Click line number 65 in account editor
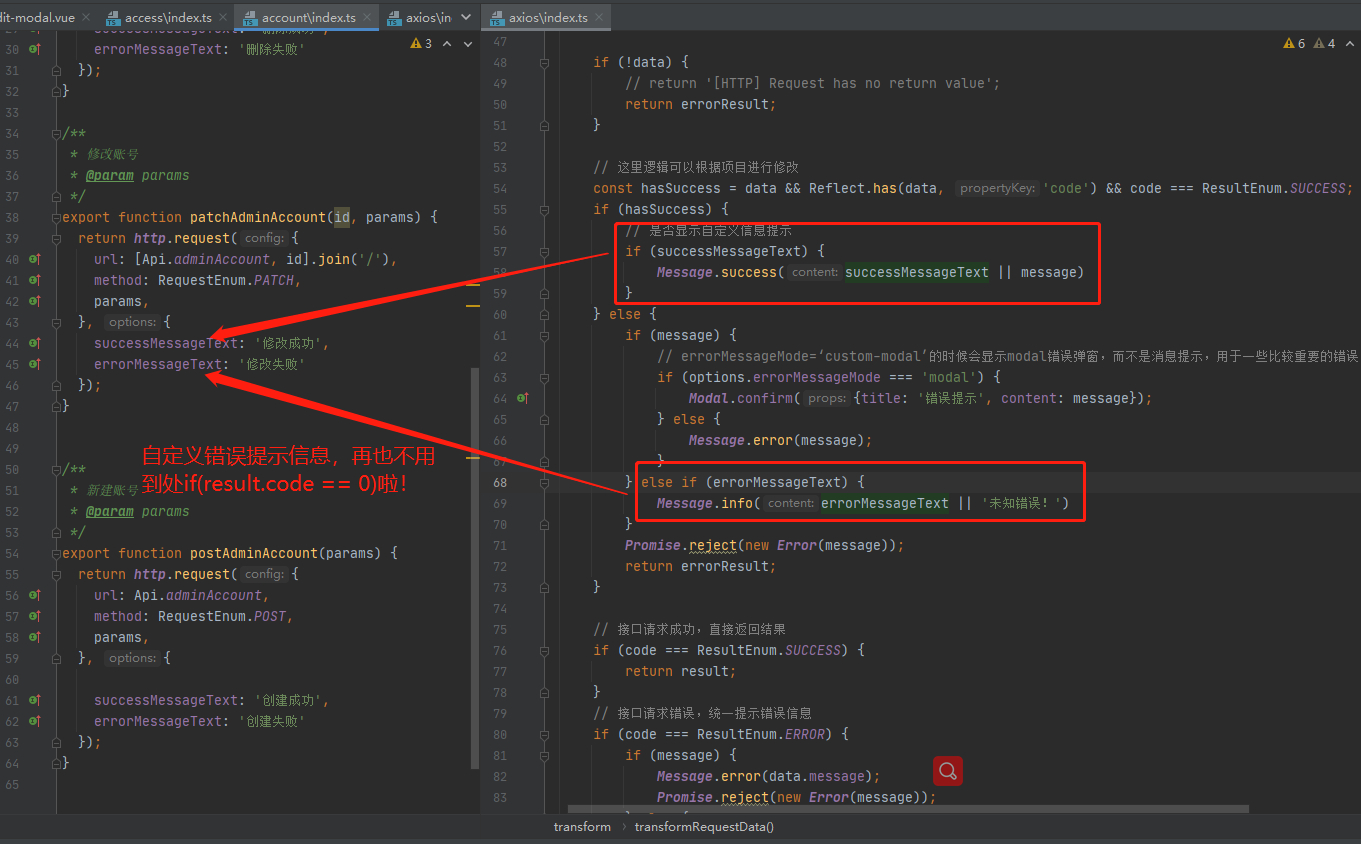Viewport: 1361px width, 844px height. point(12,784)
